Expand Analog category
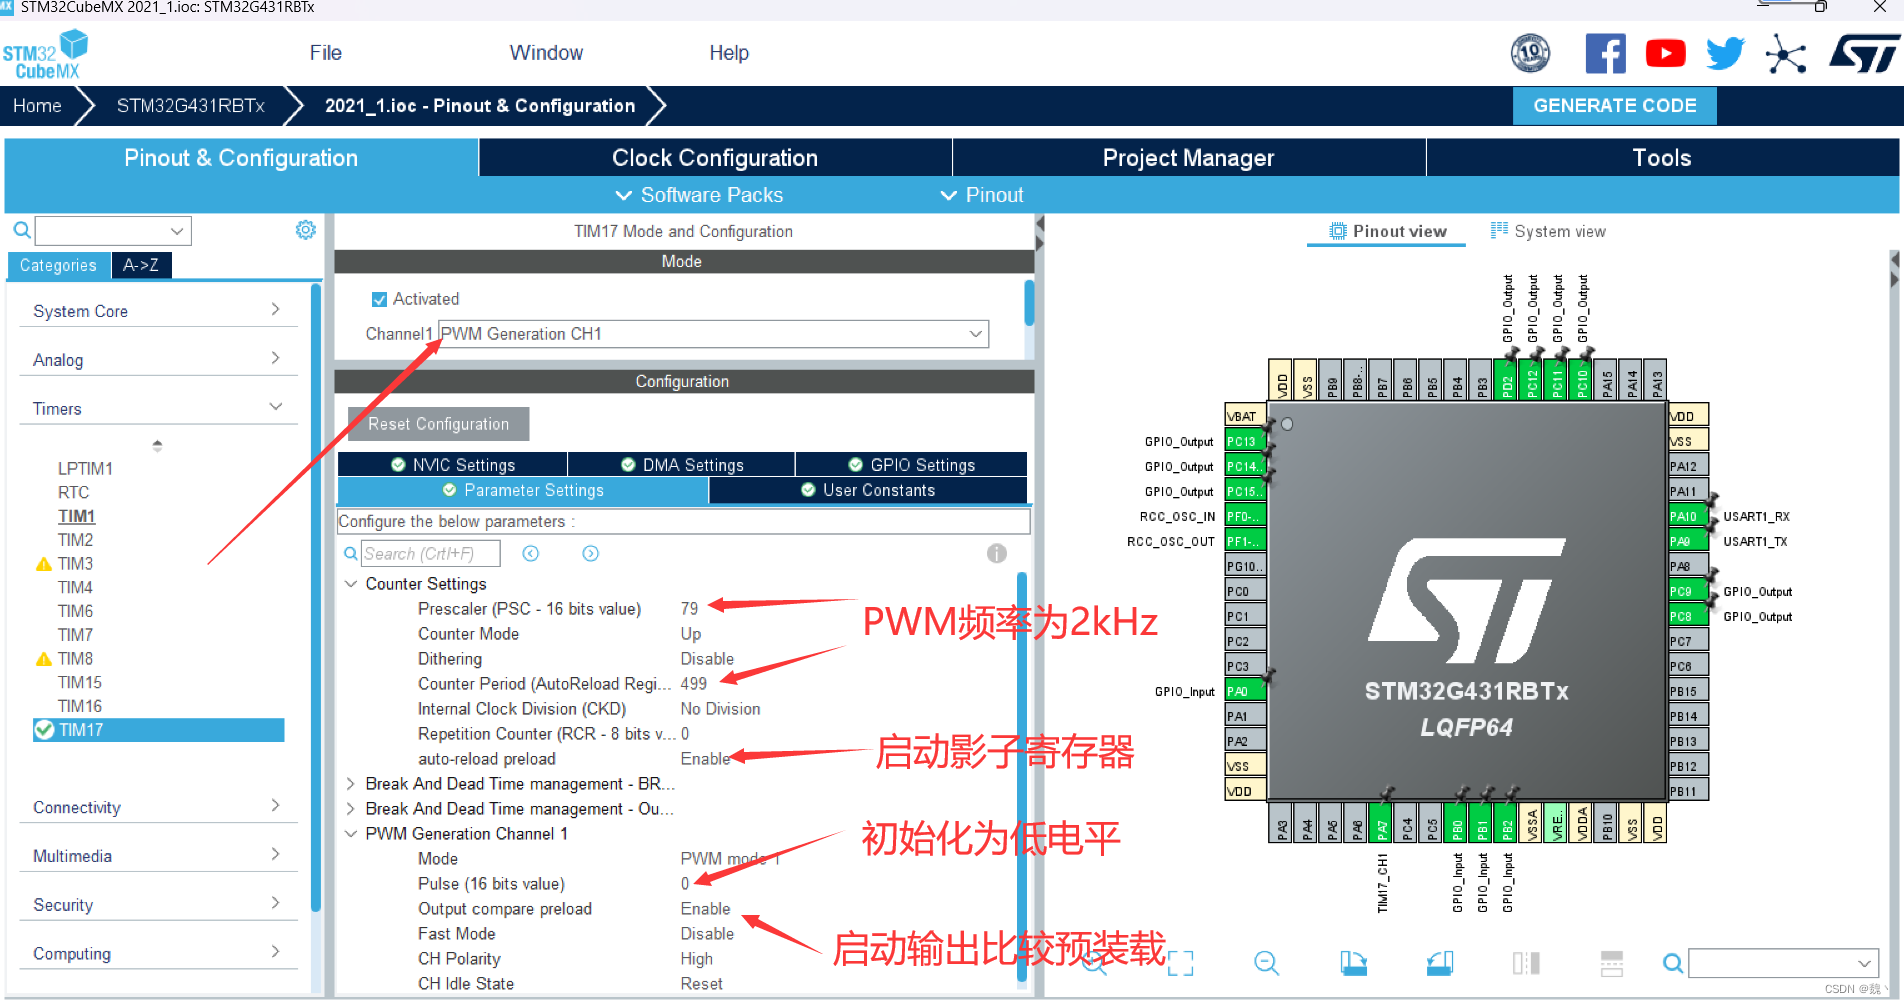1904x1004 pixels. pyautogui.click(x=158, y=360)
